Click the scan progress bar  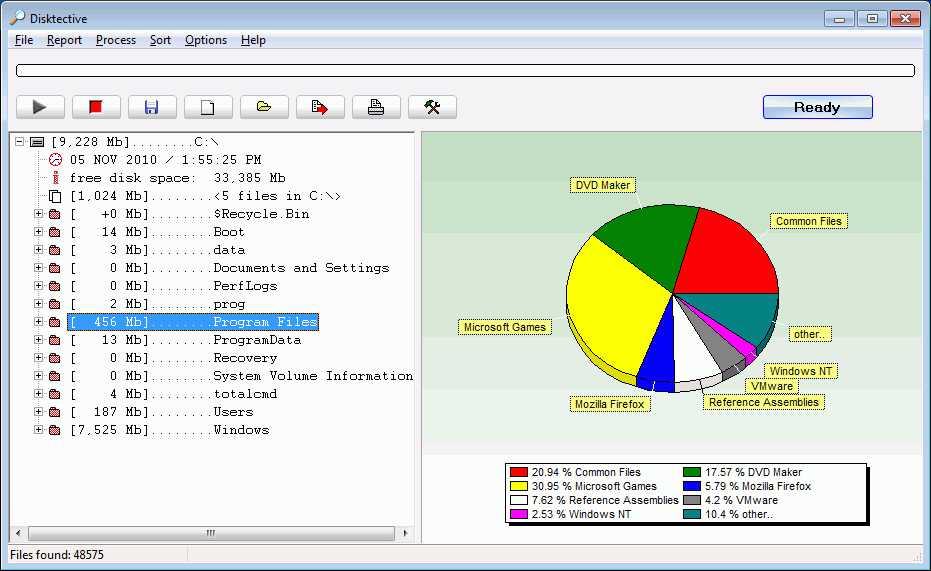[x=466, y=71]
